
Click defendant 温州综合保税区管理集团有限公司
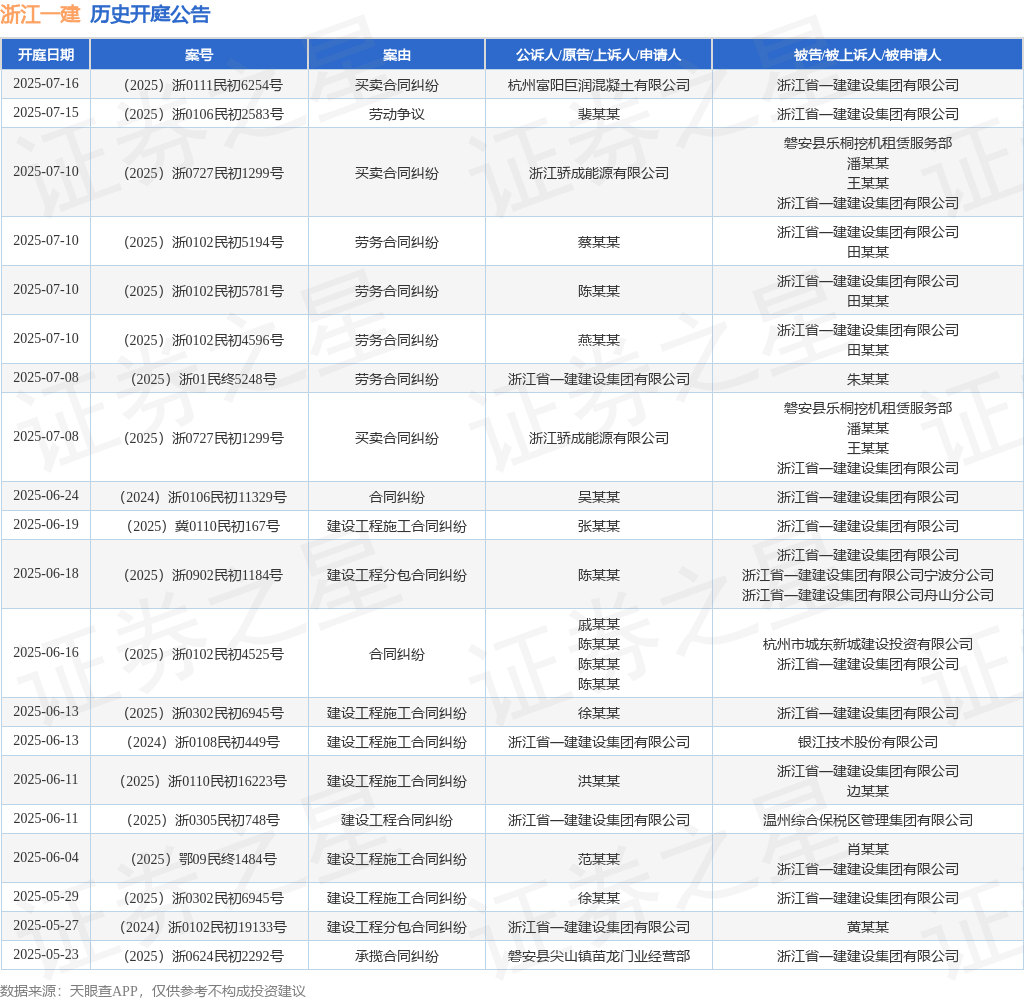tap(868, 820)
